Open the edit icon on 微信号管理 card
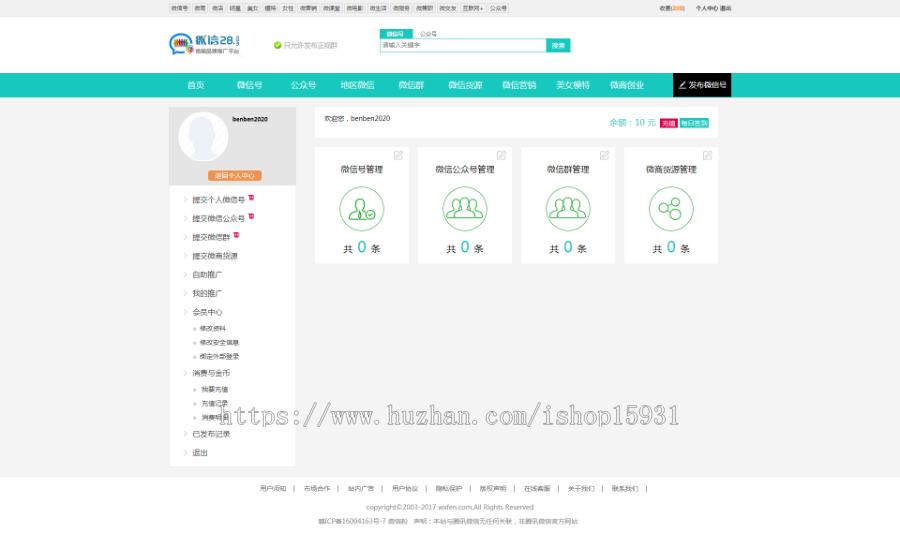The width and height of the screenshot is (900, 533). pos(398,155)
